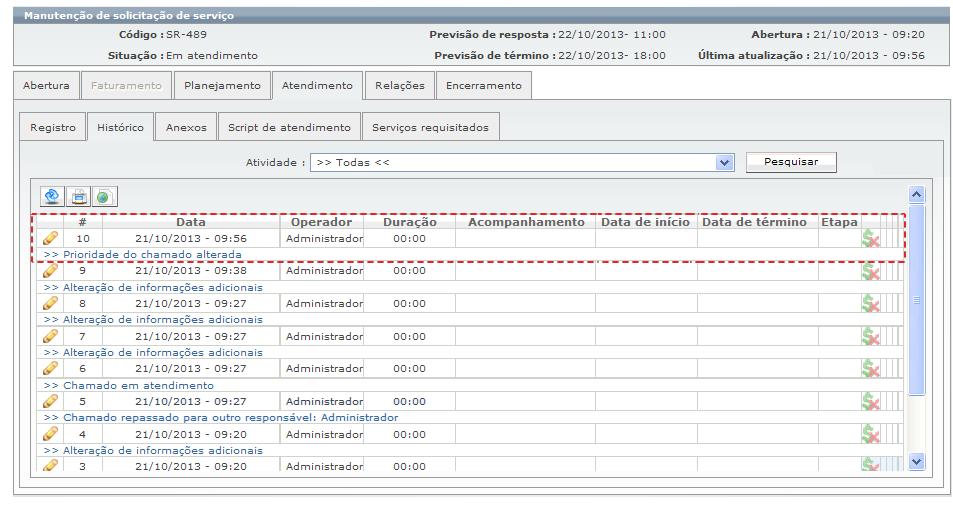Edit history entry 7 with pencil icon
This screenshot has width=953, height=517.
50,336
